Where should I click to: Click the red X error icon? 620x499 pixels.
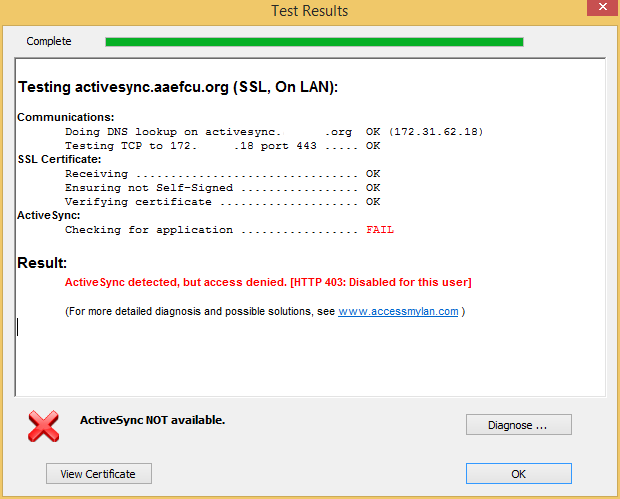pyautogui.click(x=43, y=426)
